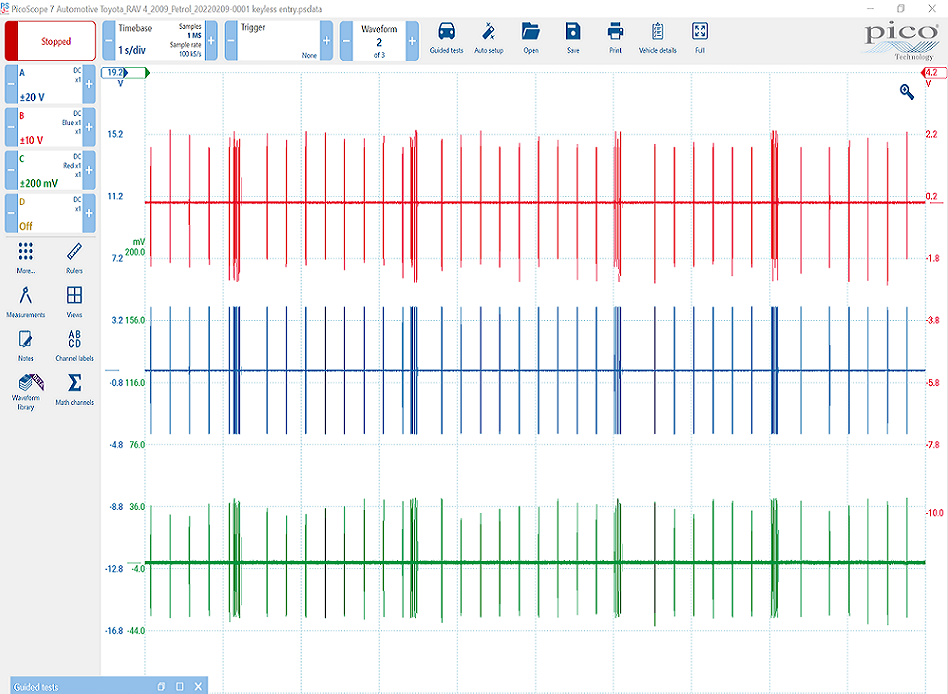Click the Guided tests panel tab
Image resolution: width=948 pixels, height=694 pixels.
click(40, 687)
